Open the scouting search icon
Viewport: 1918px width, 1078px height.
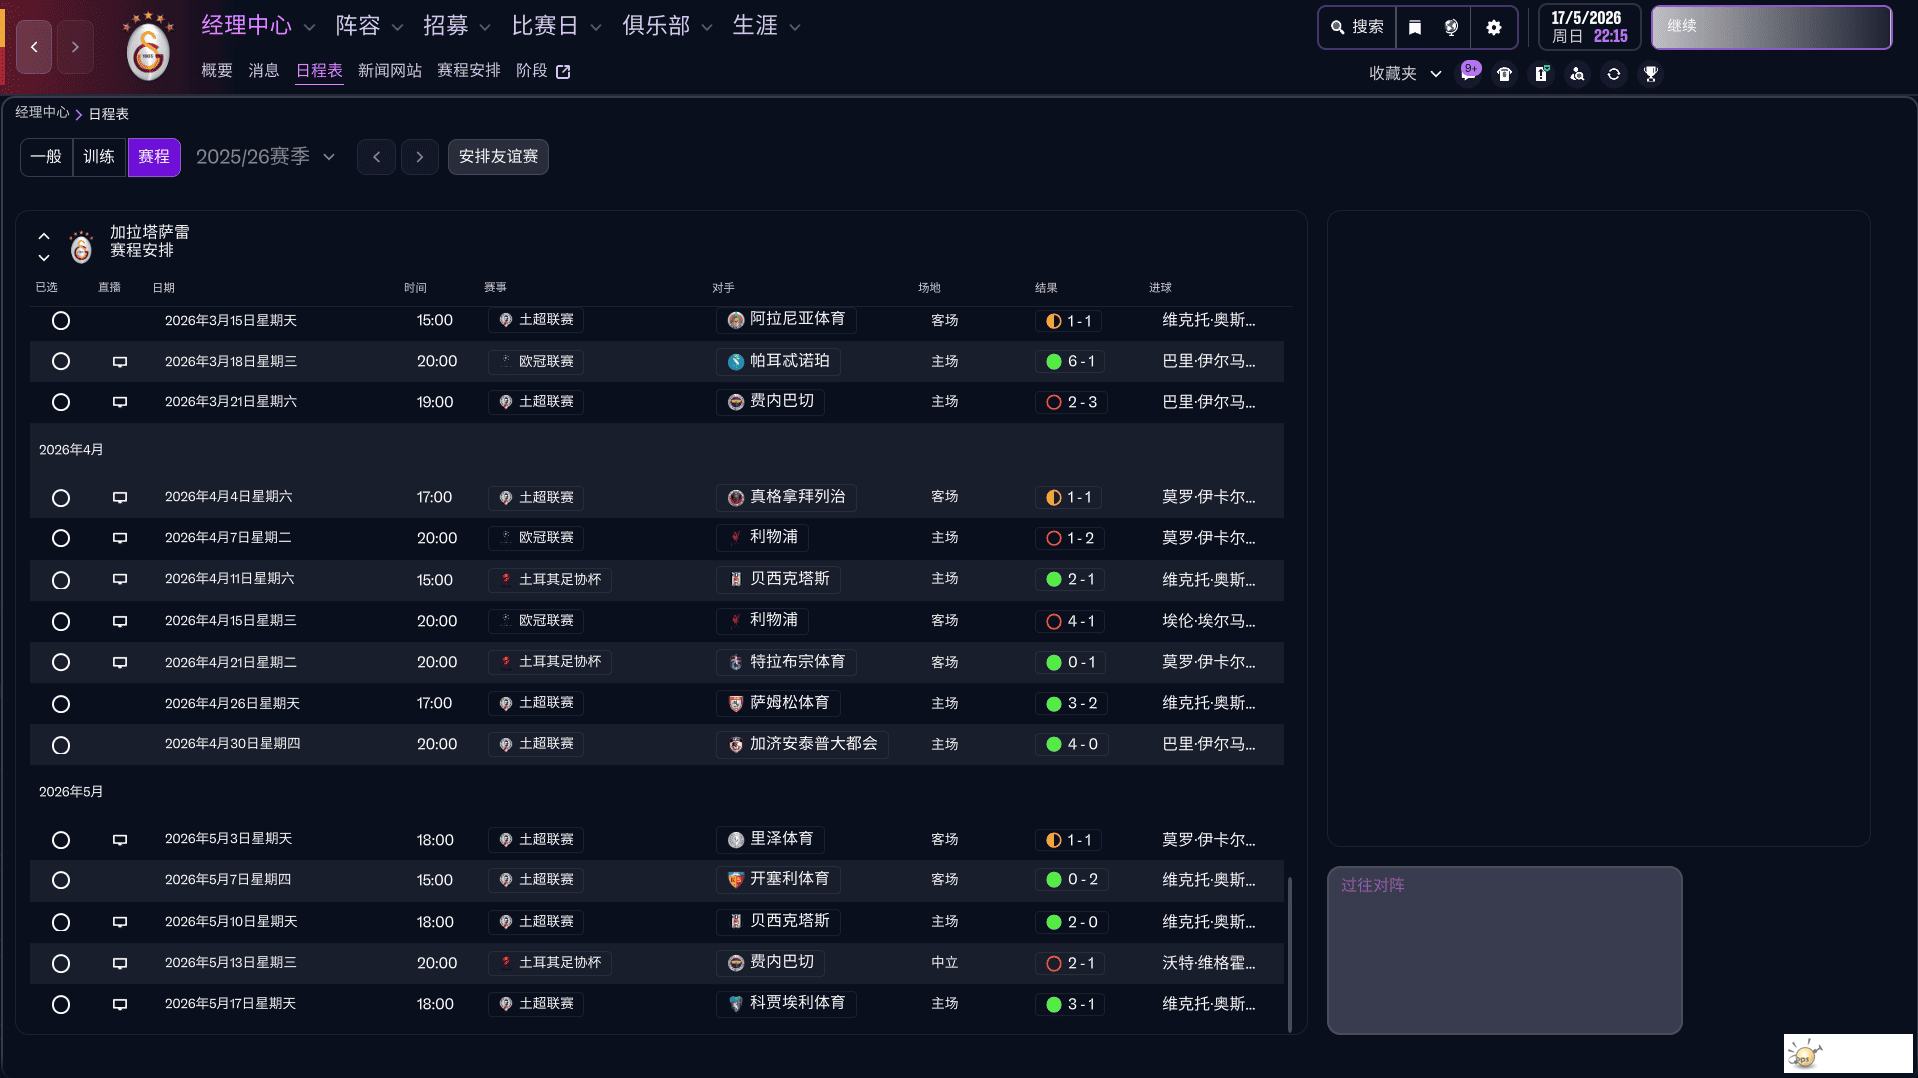1577,73
